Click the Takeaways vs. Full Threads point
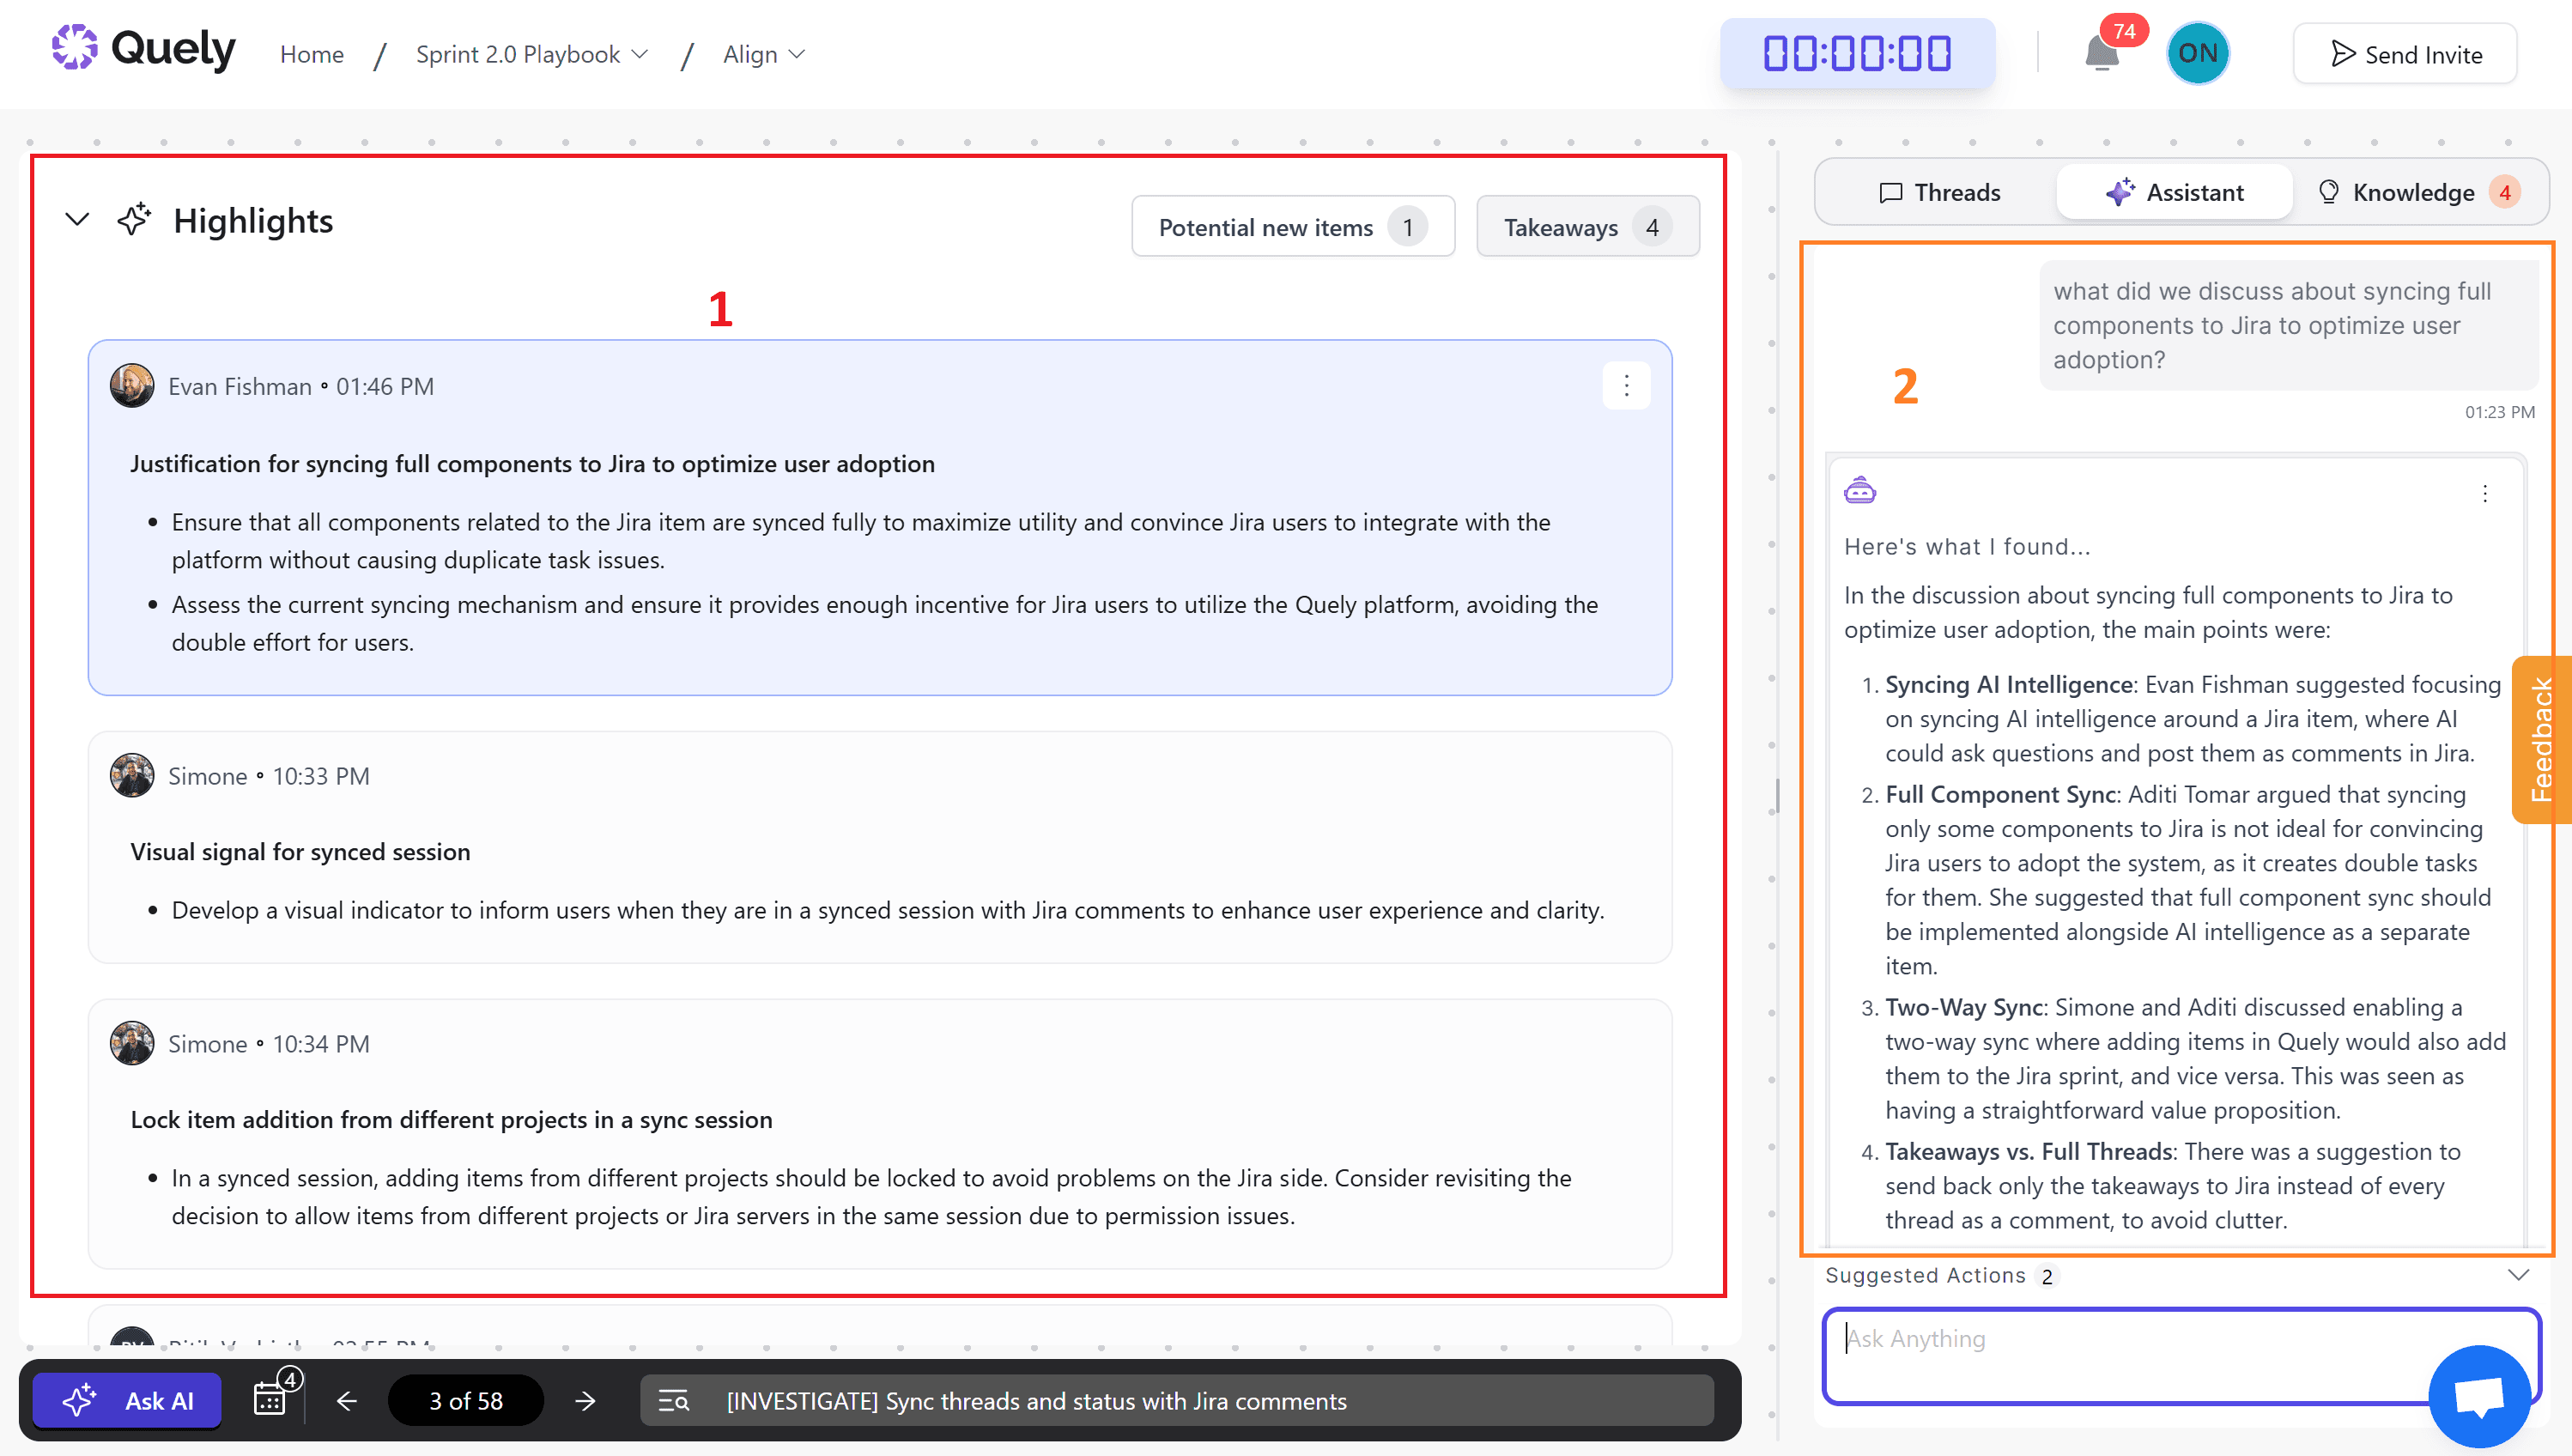 point(2173,1186)
